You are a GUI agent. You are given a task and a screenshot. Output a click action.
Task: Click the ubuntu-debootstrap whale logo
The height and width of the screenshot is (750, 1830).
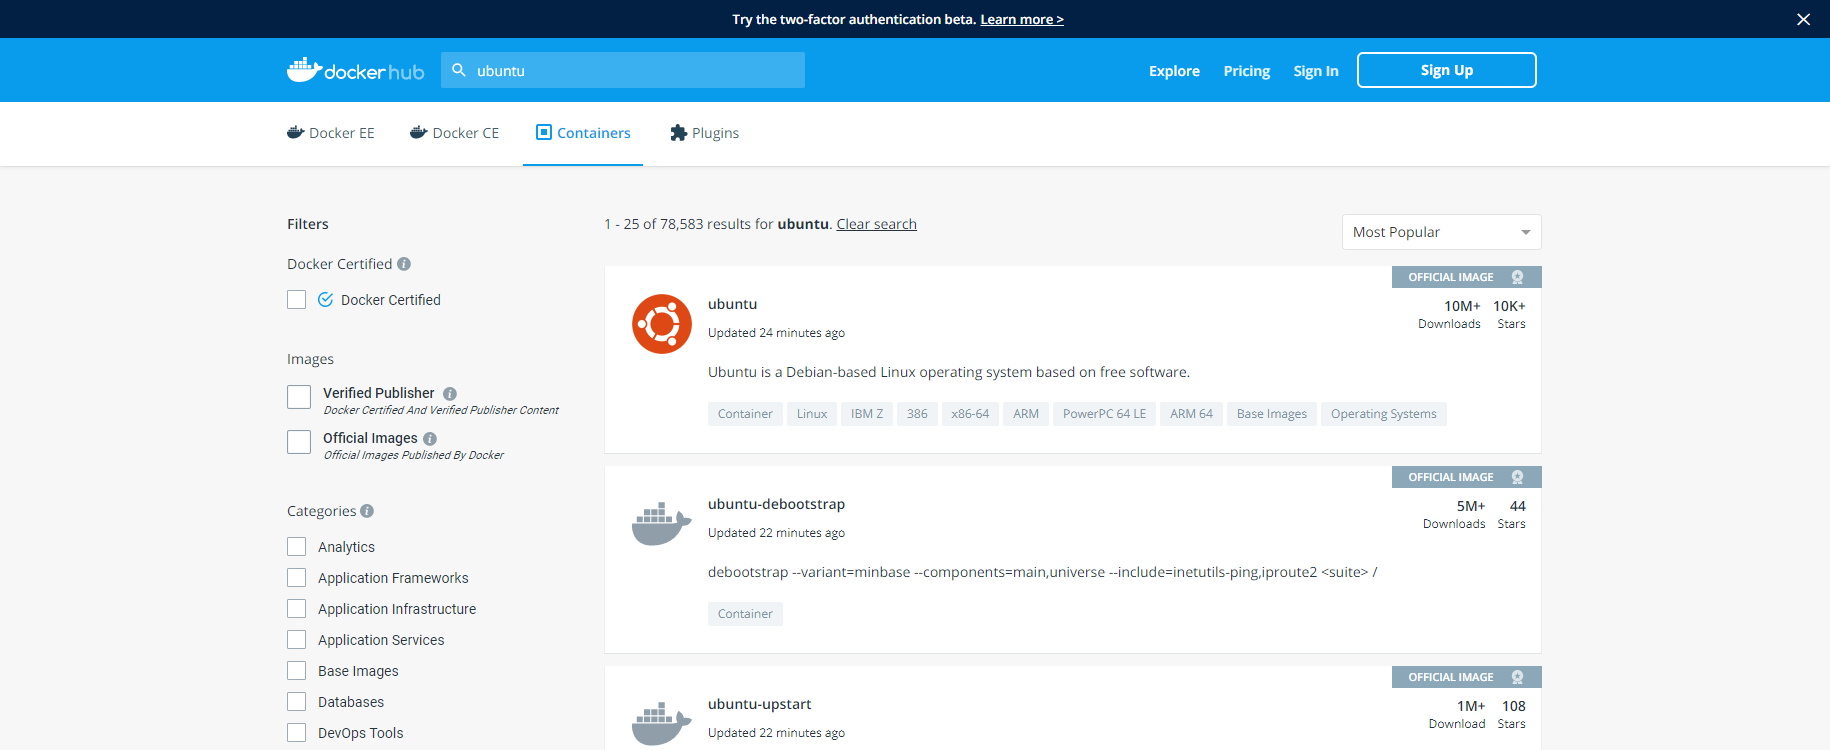point(662,524)
